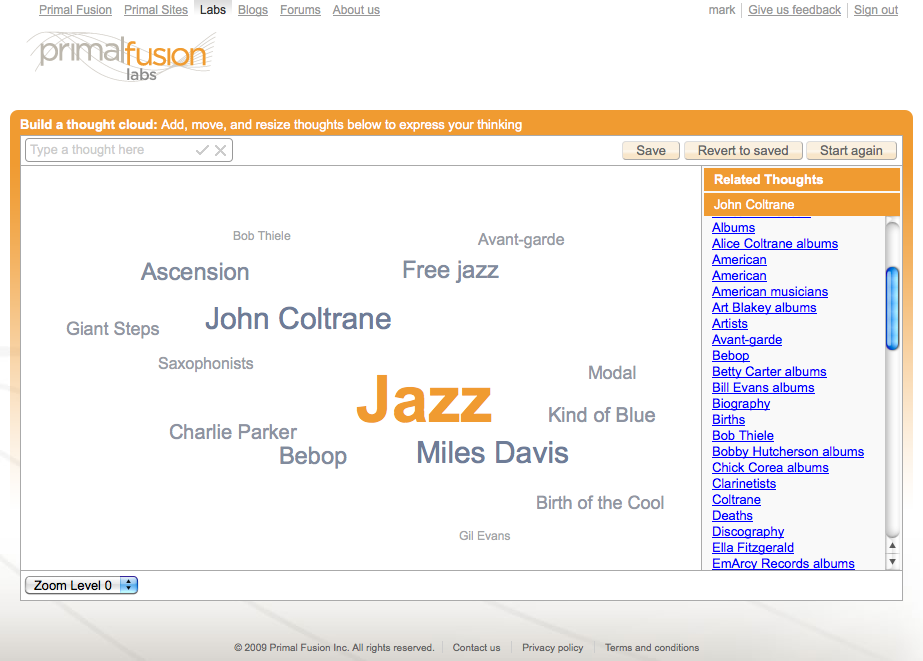The image size is (923, 661).
Task: Select the Bebop thought in the cloud
Action: pyautogui.click(x=313, y=456)
